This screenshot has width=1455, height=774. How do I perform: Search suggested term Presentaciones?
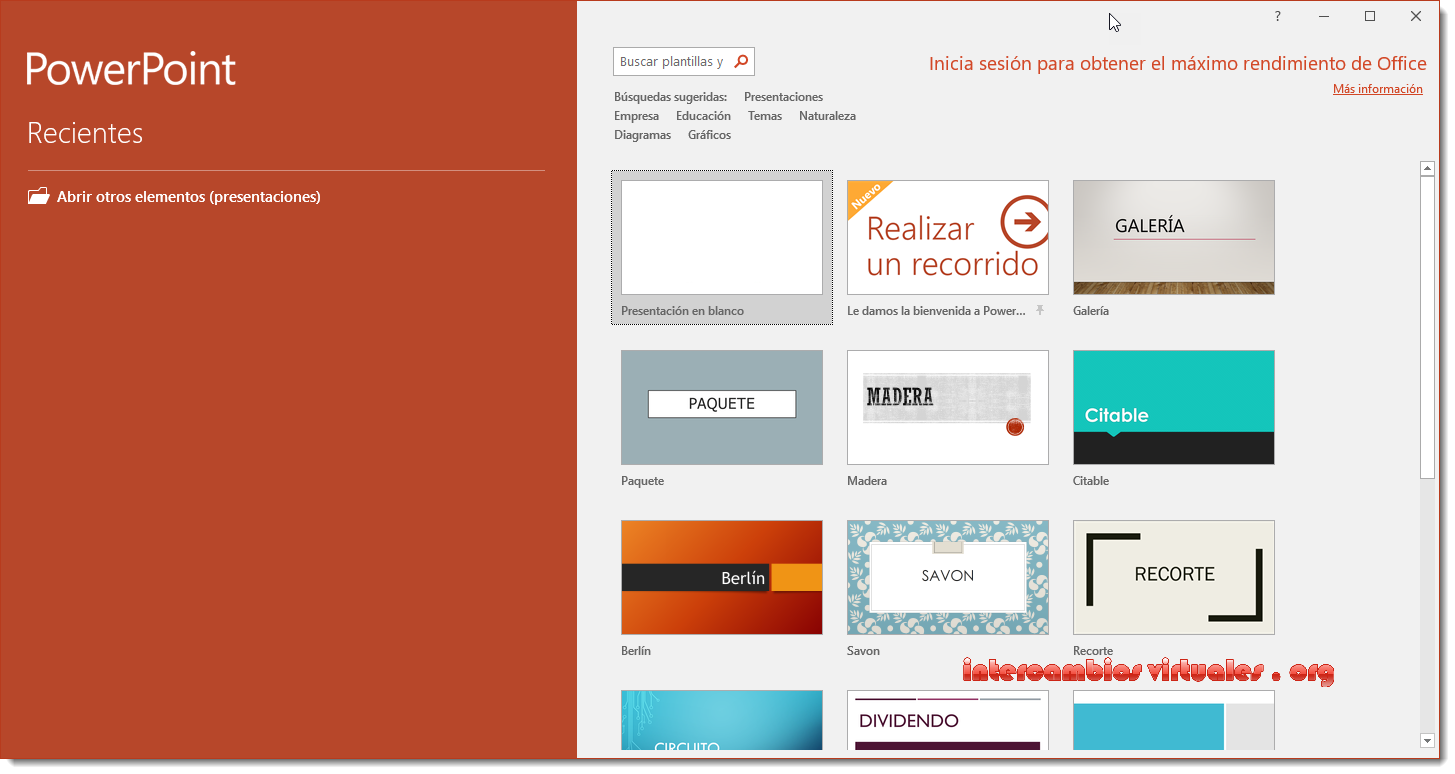click(783, 97)
